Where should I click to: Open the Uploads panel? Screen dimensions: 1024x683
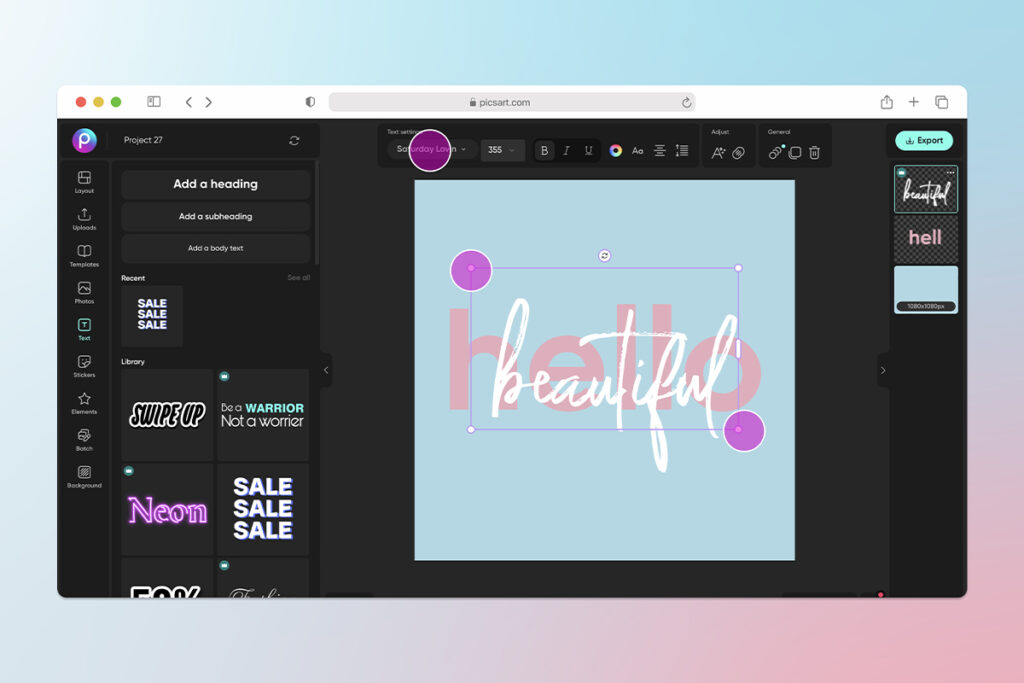point(84,217)
